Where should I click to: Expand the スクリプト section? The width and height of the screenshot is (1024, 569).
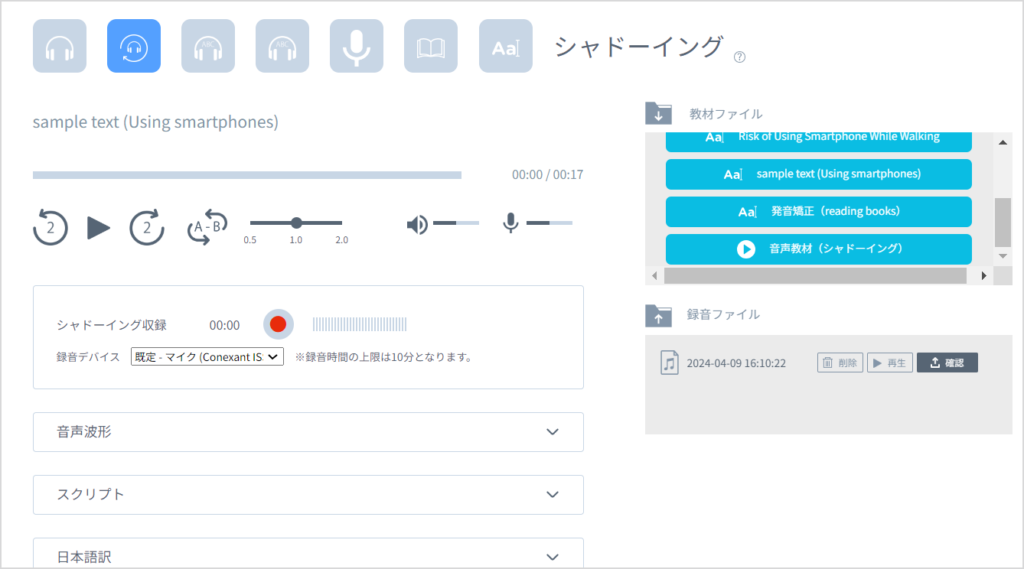pos(308,495)
